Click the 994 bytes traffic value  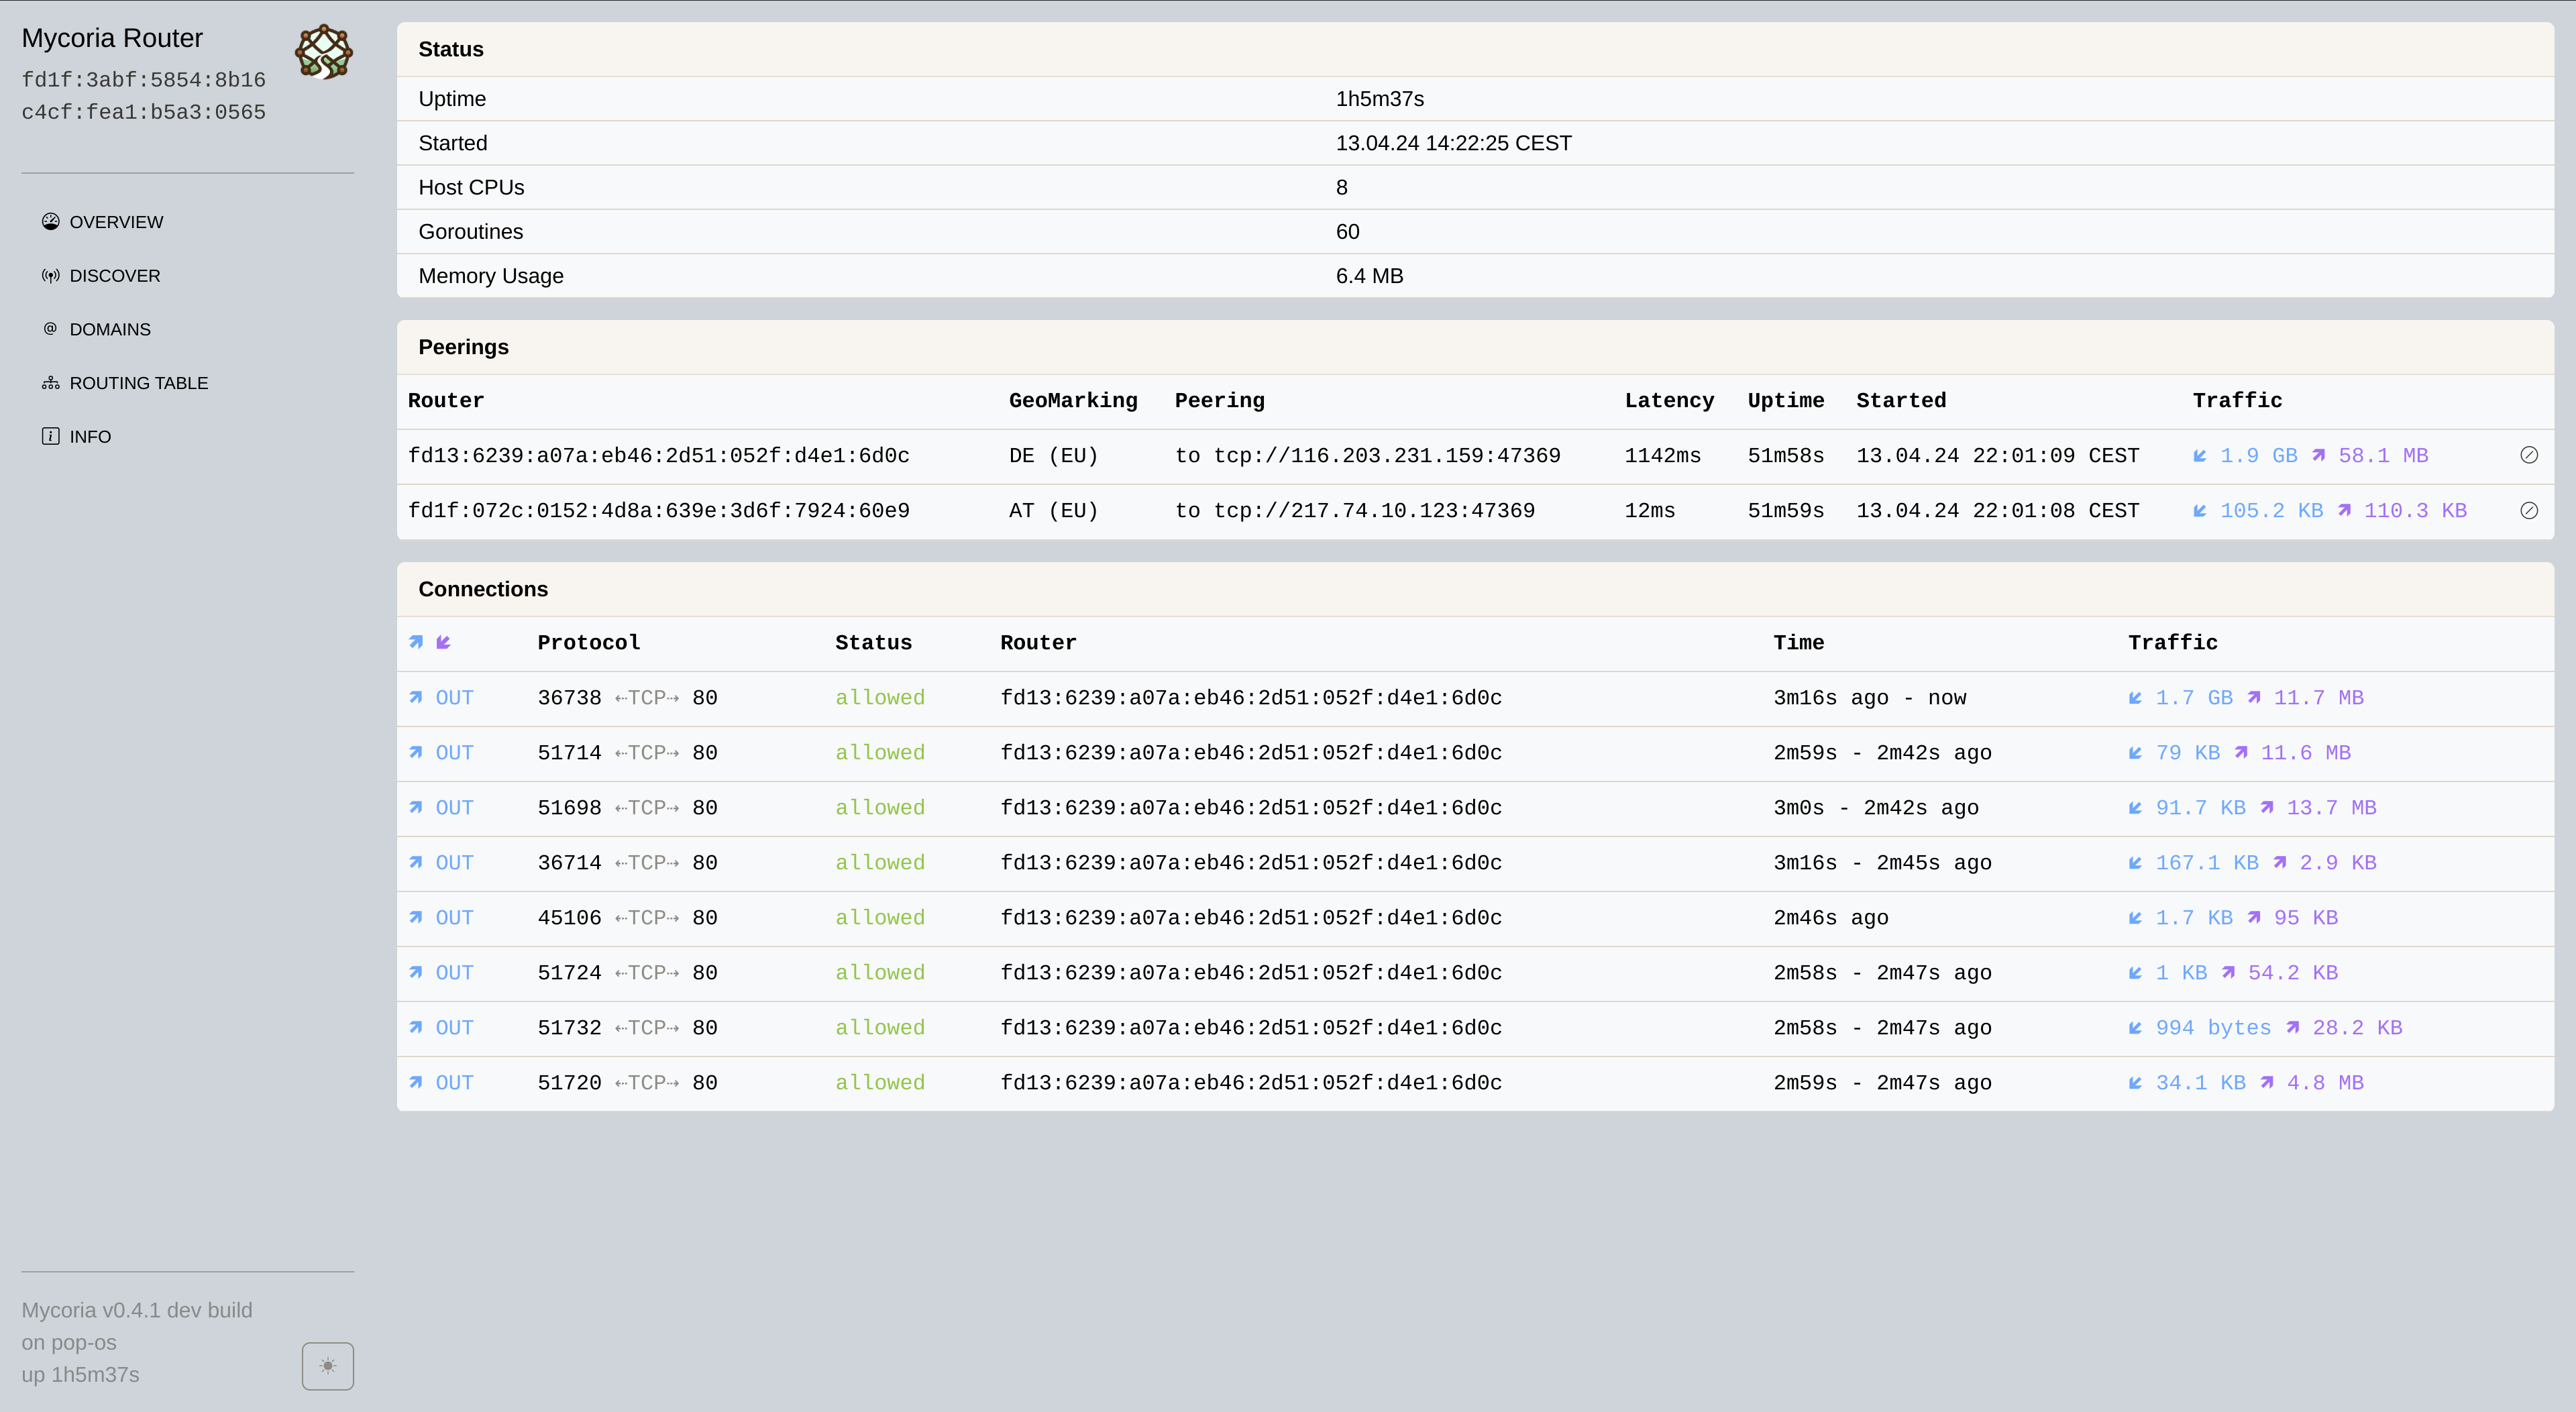pyautogui.click(x=2213, y=1028)
